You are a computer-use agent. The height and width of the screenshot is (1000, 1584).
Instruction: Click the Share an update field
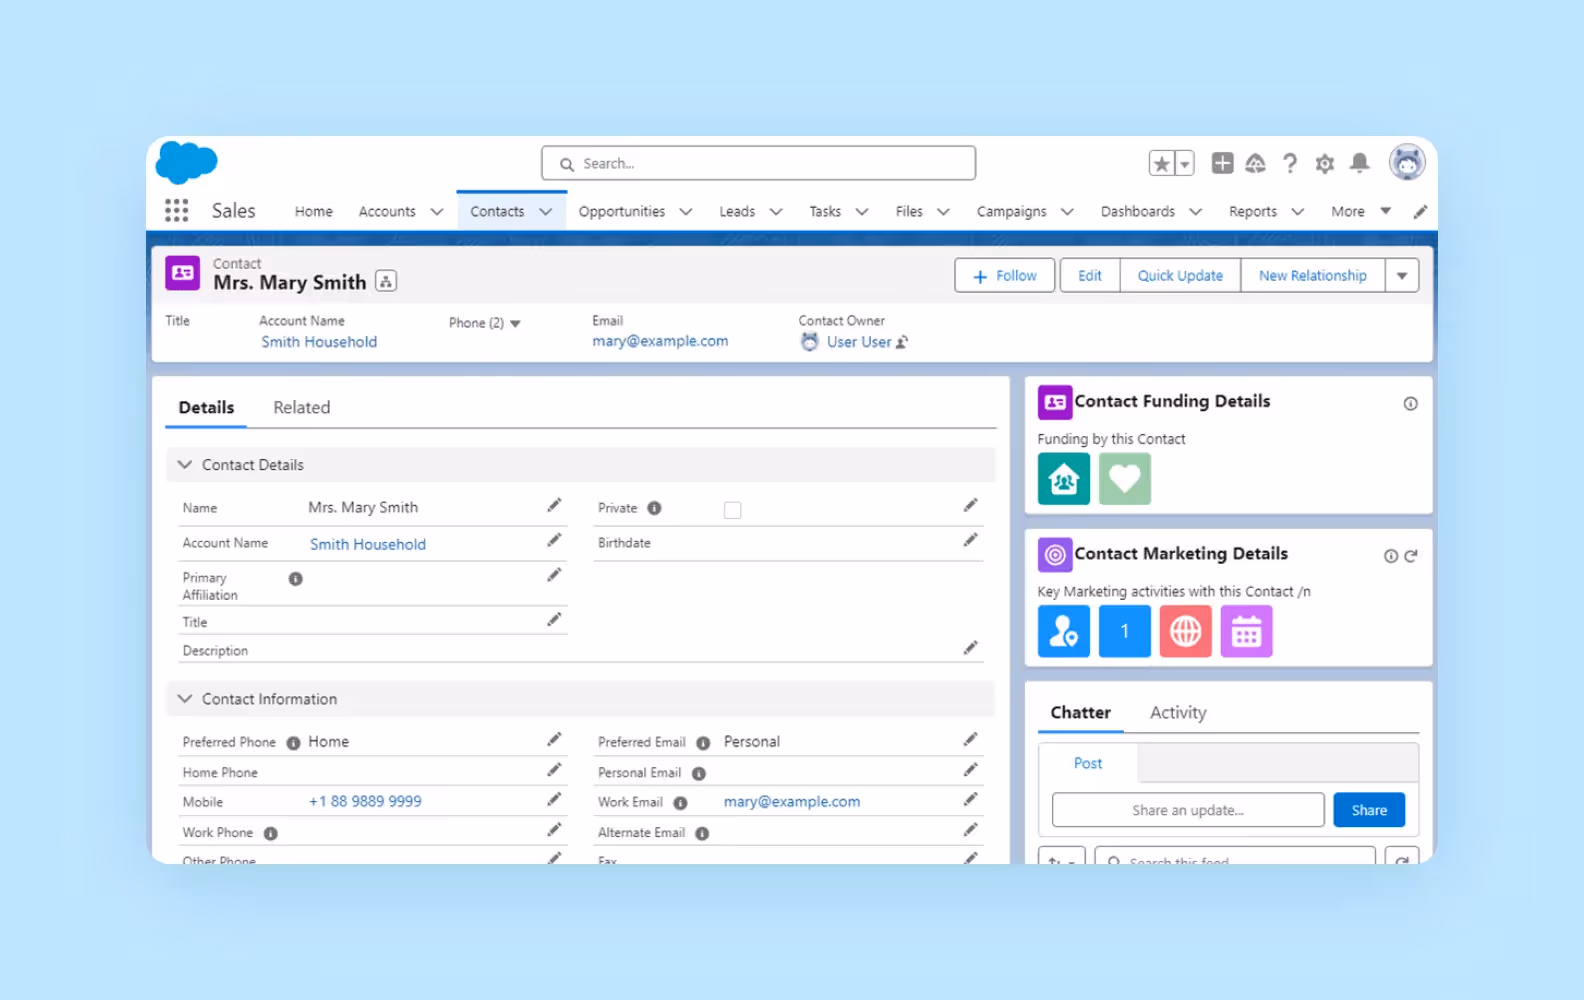(1188, 810)
